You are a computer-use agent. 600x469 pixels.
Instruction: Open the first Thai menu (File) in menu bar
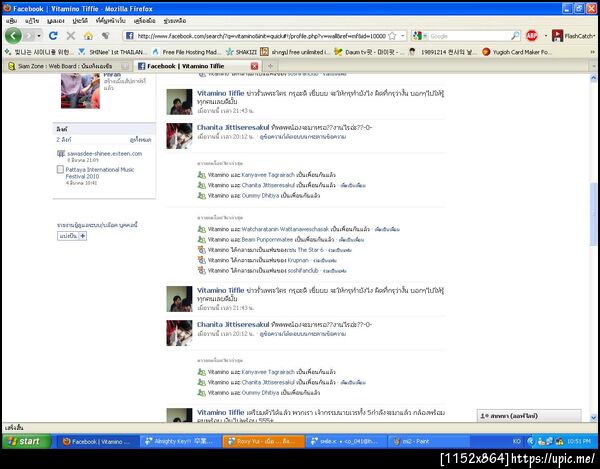[x=11, y=21]
